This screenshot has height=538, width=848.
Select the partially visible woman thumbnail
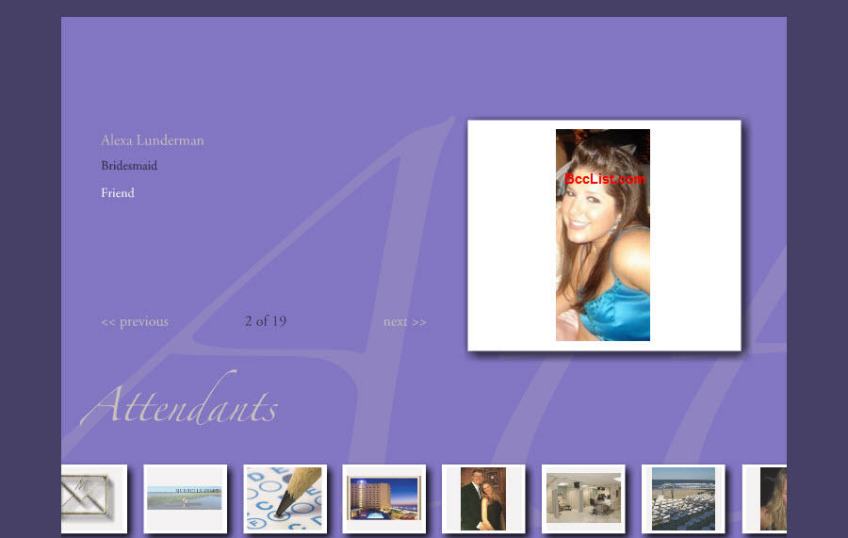771,498
